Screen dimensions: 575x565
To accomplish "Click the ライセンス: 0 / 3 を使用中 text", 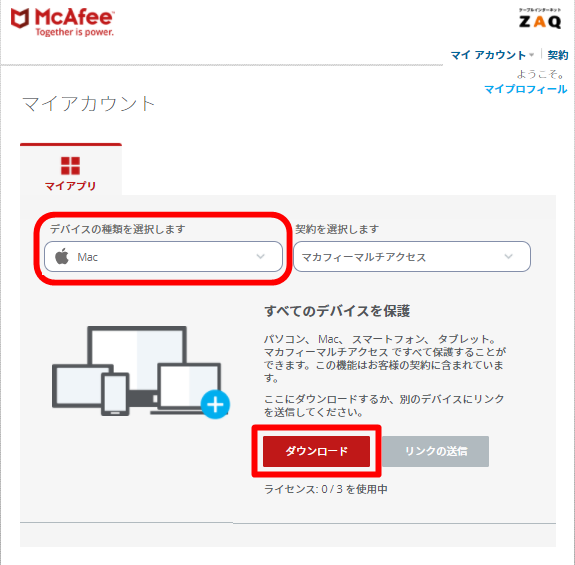I will 326,489.
